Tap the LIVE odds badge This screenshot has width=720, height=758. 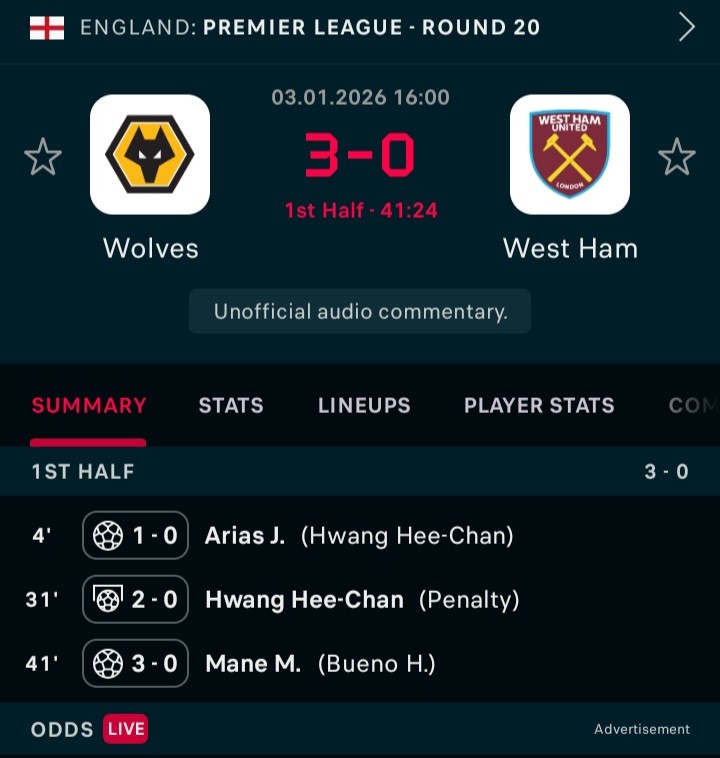(125, 729)
